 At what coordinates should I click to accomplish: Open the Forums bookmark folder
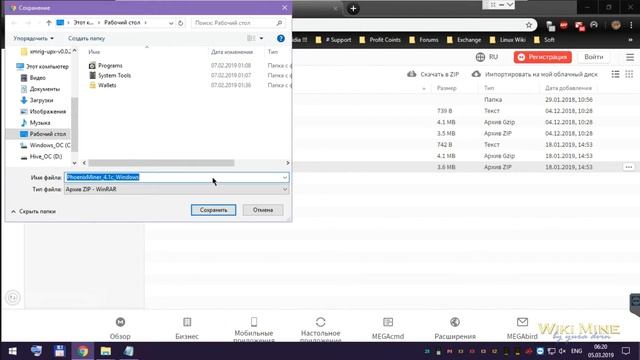(x=424, y=40)
